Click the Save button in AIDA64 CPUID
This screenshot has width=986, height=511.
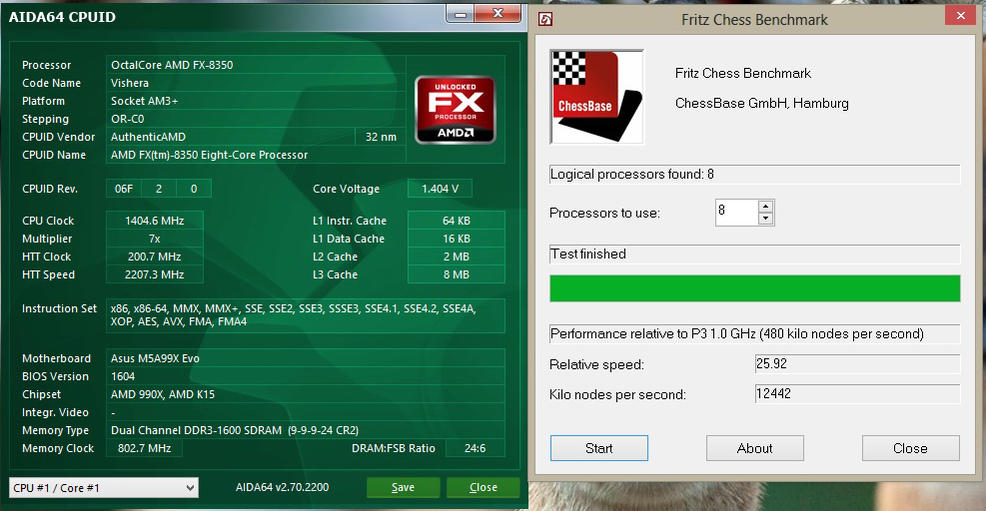tap(402, 487)
